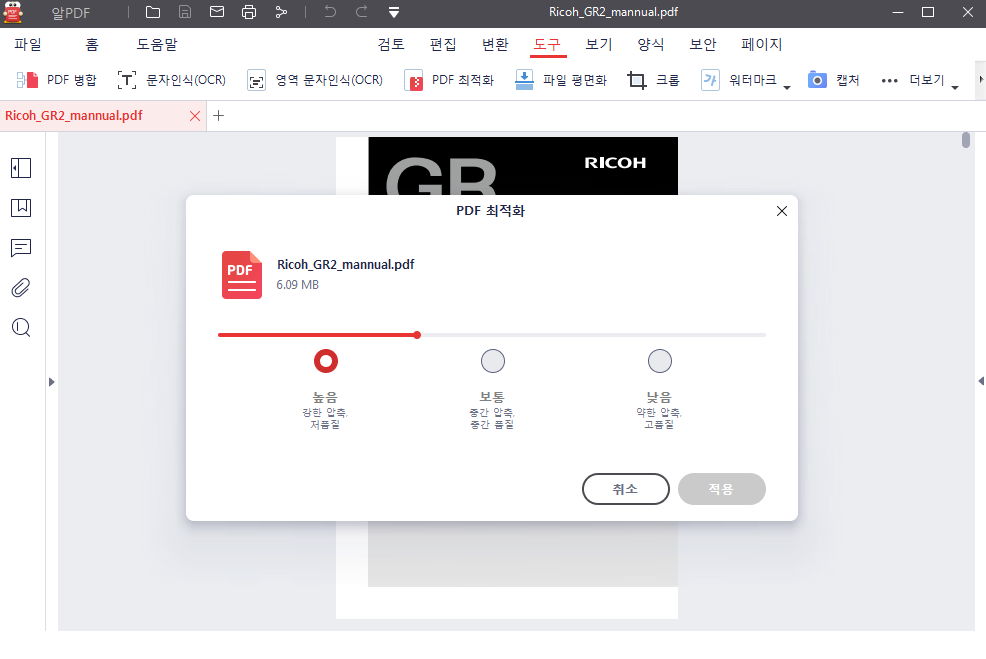Open the 도움말 menu
986x659 pixels.
click(157, 44)
